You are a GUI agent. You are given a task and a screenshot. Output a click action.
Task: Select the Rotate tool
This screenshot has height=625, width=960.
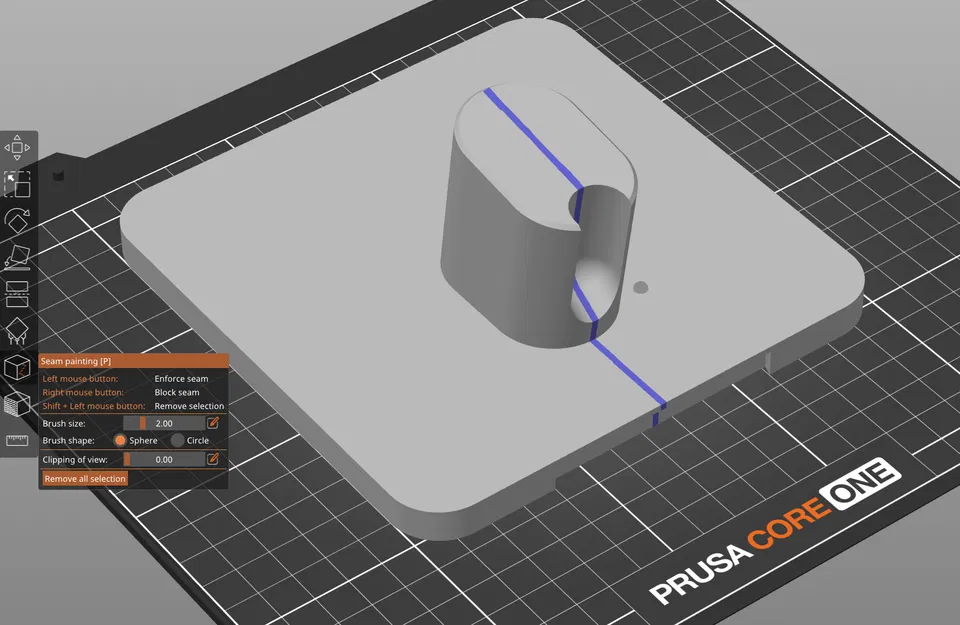point(17,221)
